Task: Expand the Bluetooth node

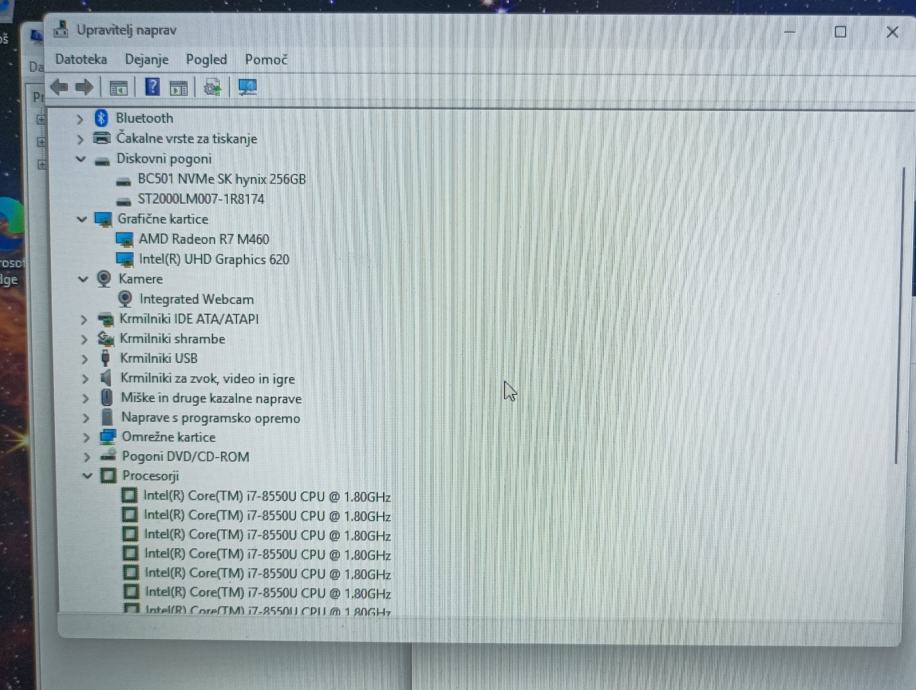Action: point(79,119)
